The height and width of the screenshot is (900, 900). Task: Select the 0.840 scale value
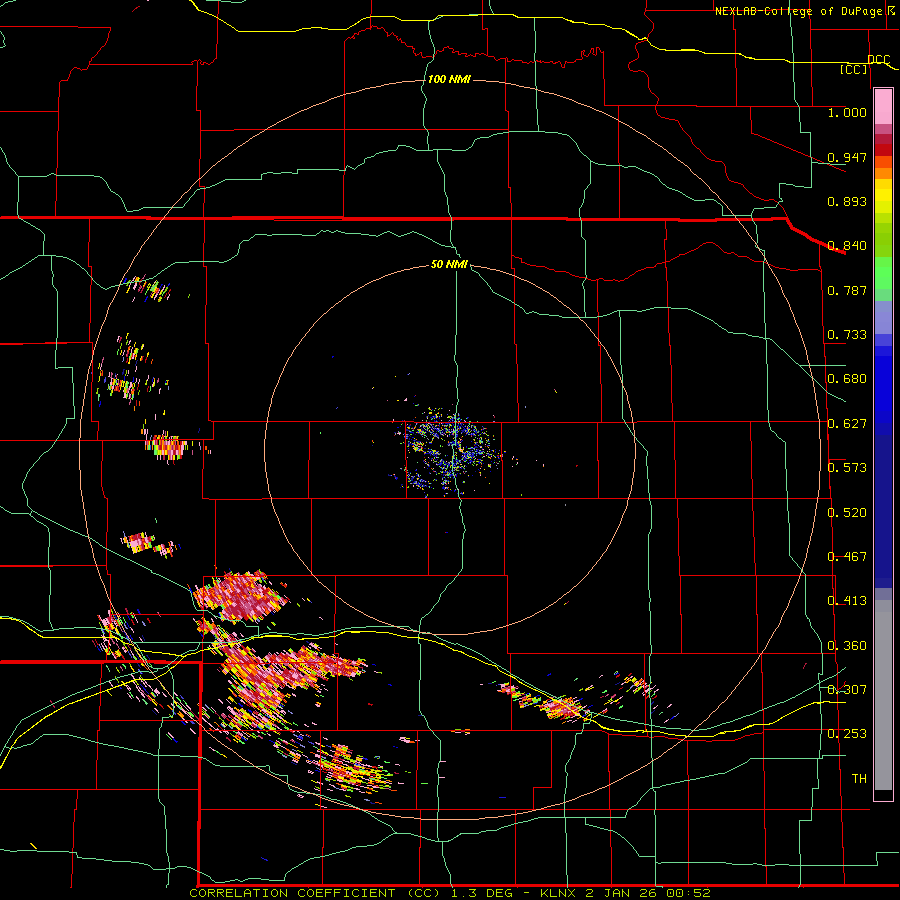point(847,246)
